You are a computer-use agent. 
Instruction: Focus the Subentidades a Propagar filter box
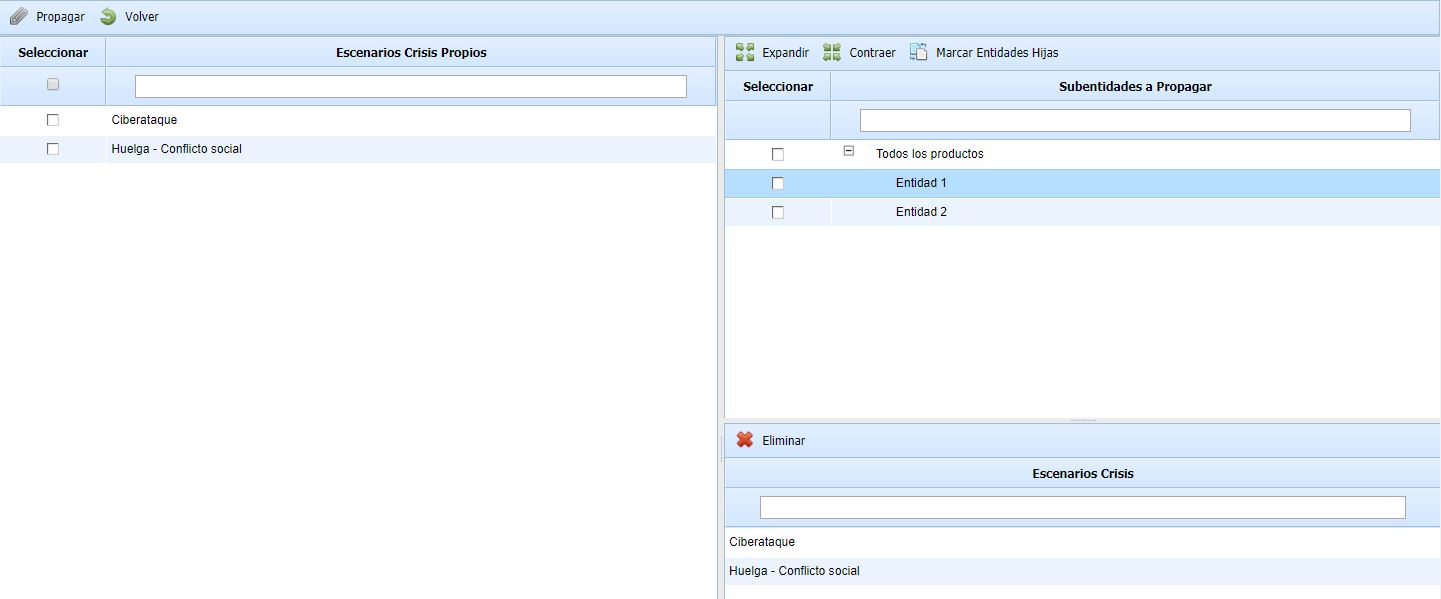pyautogui.click(x=1135, y=121)
